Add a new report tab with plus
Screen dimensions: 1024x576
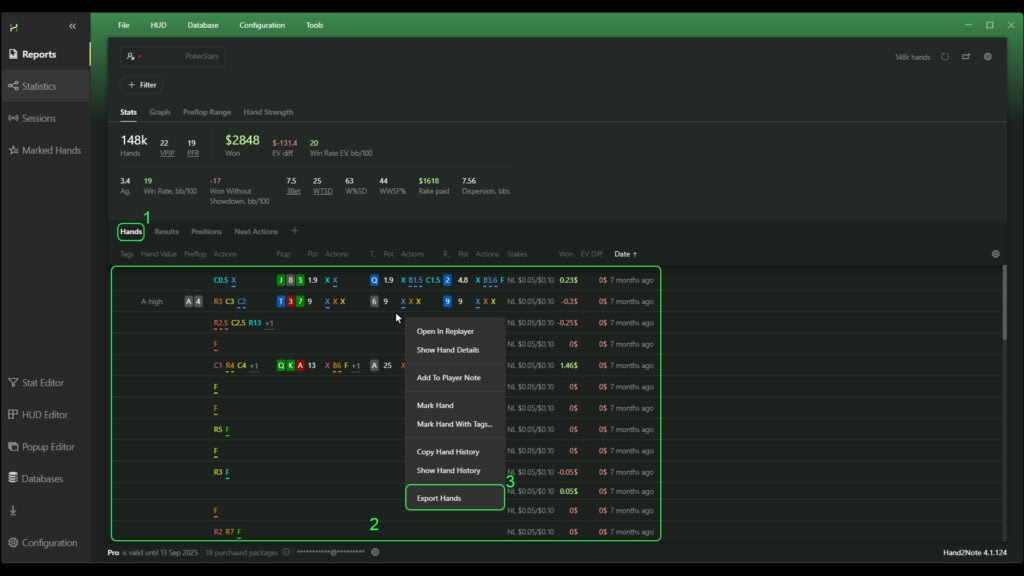pos(294,231)
